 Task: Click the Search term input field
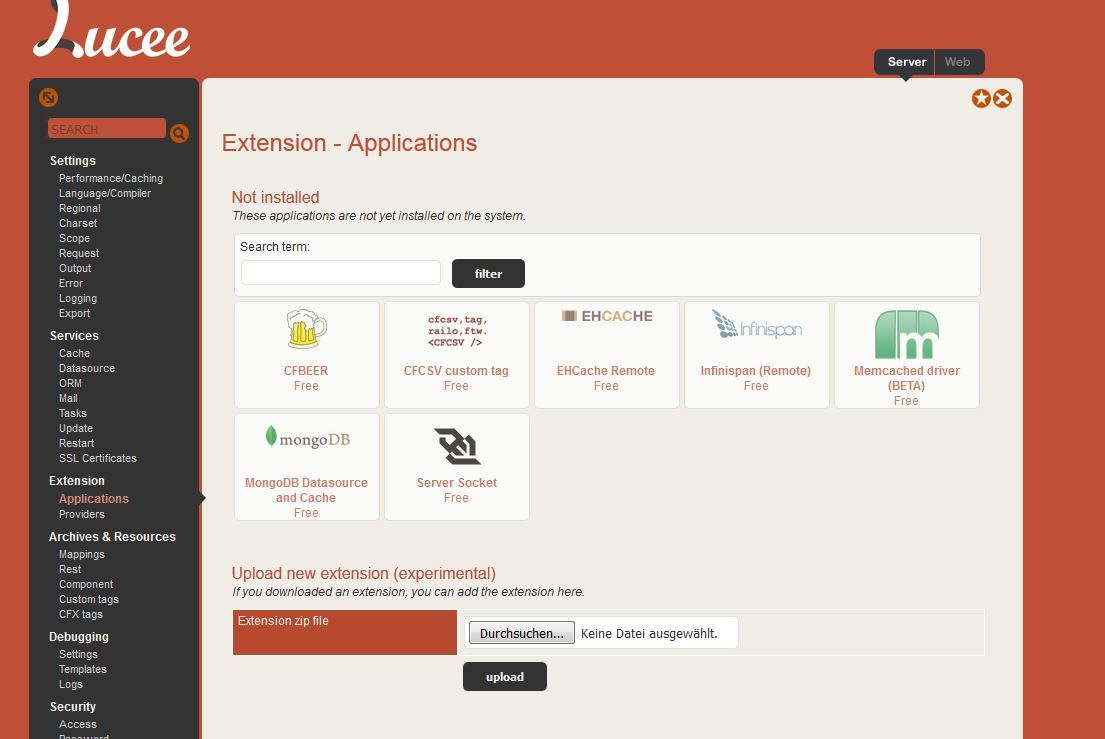click(341, 273)
